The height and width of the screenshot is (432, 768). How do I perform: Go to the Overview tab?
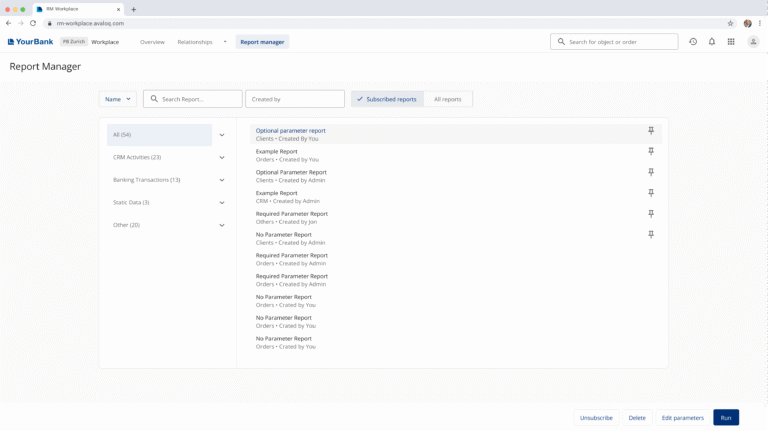pyautogui.click(x=152, y=42)
